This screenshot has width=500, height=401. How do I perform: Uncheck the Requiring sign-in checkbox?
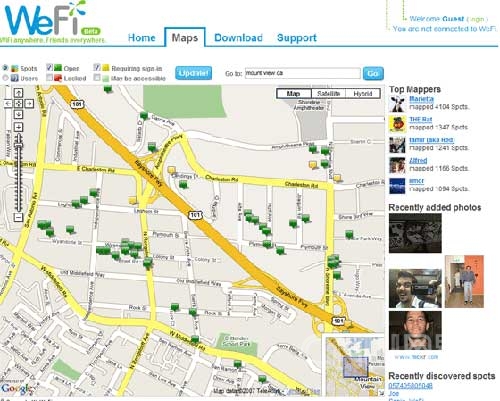[97, 68]
